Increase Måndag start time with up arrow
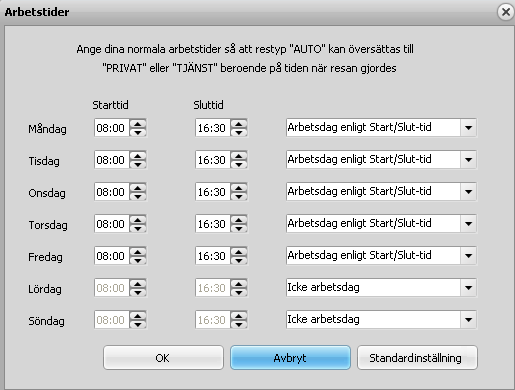 [x=138, y=124]
